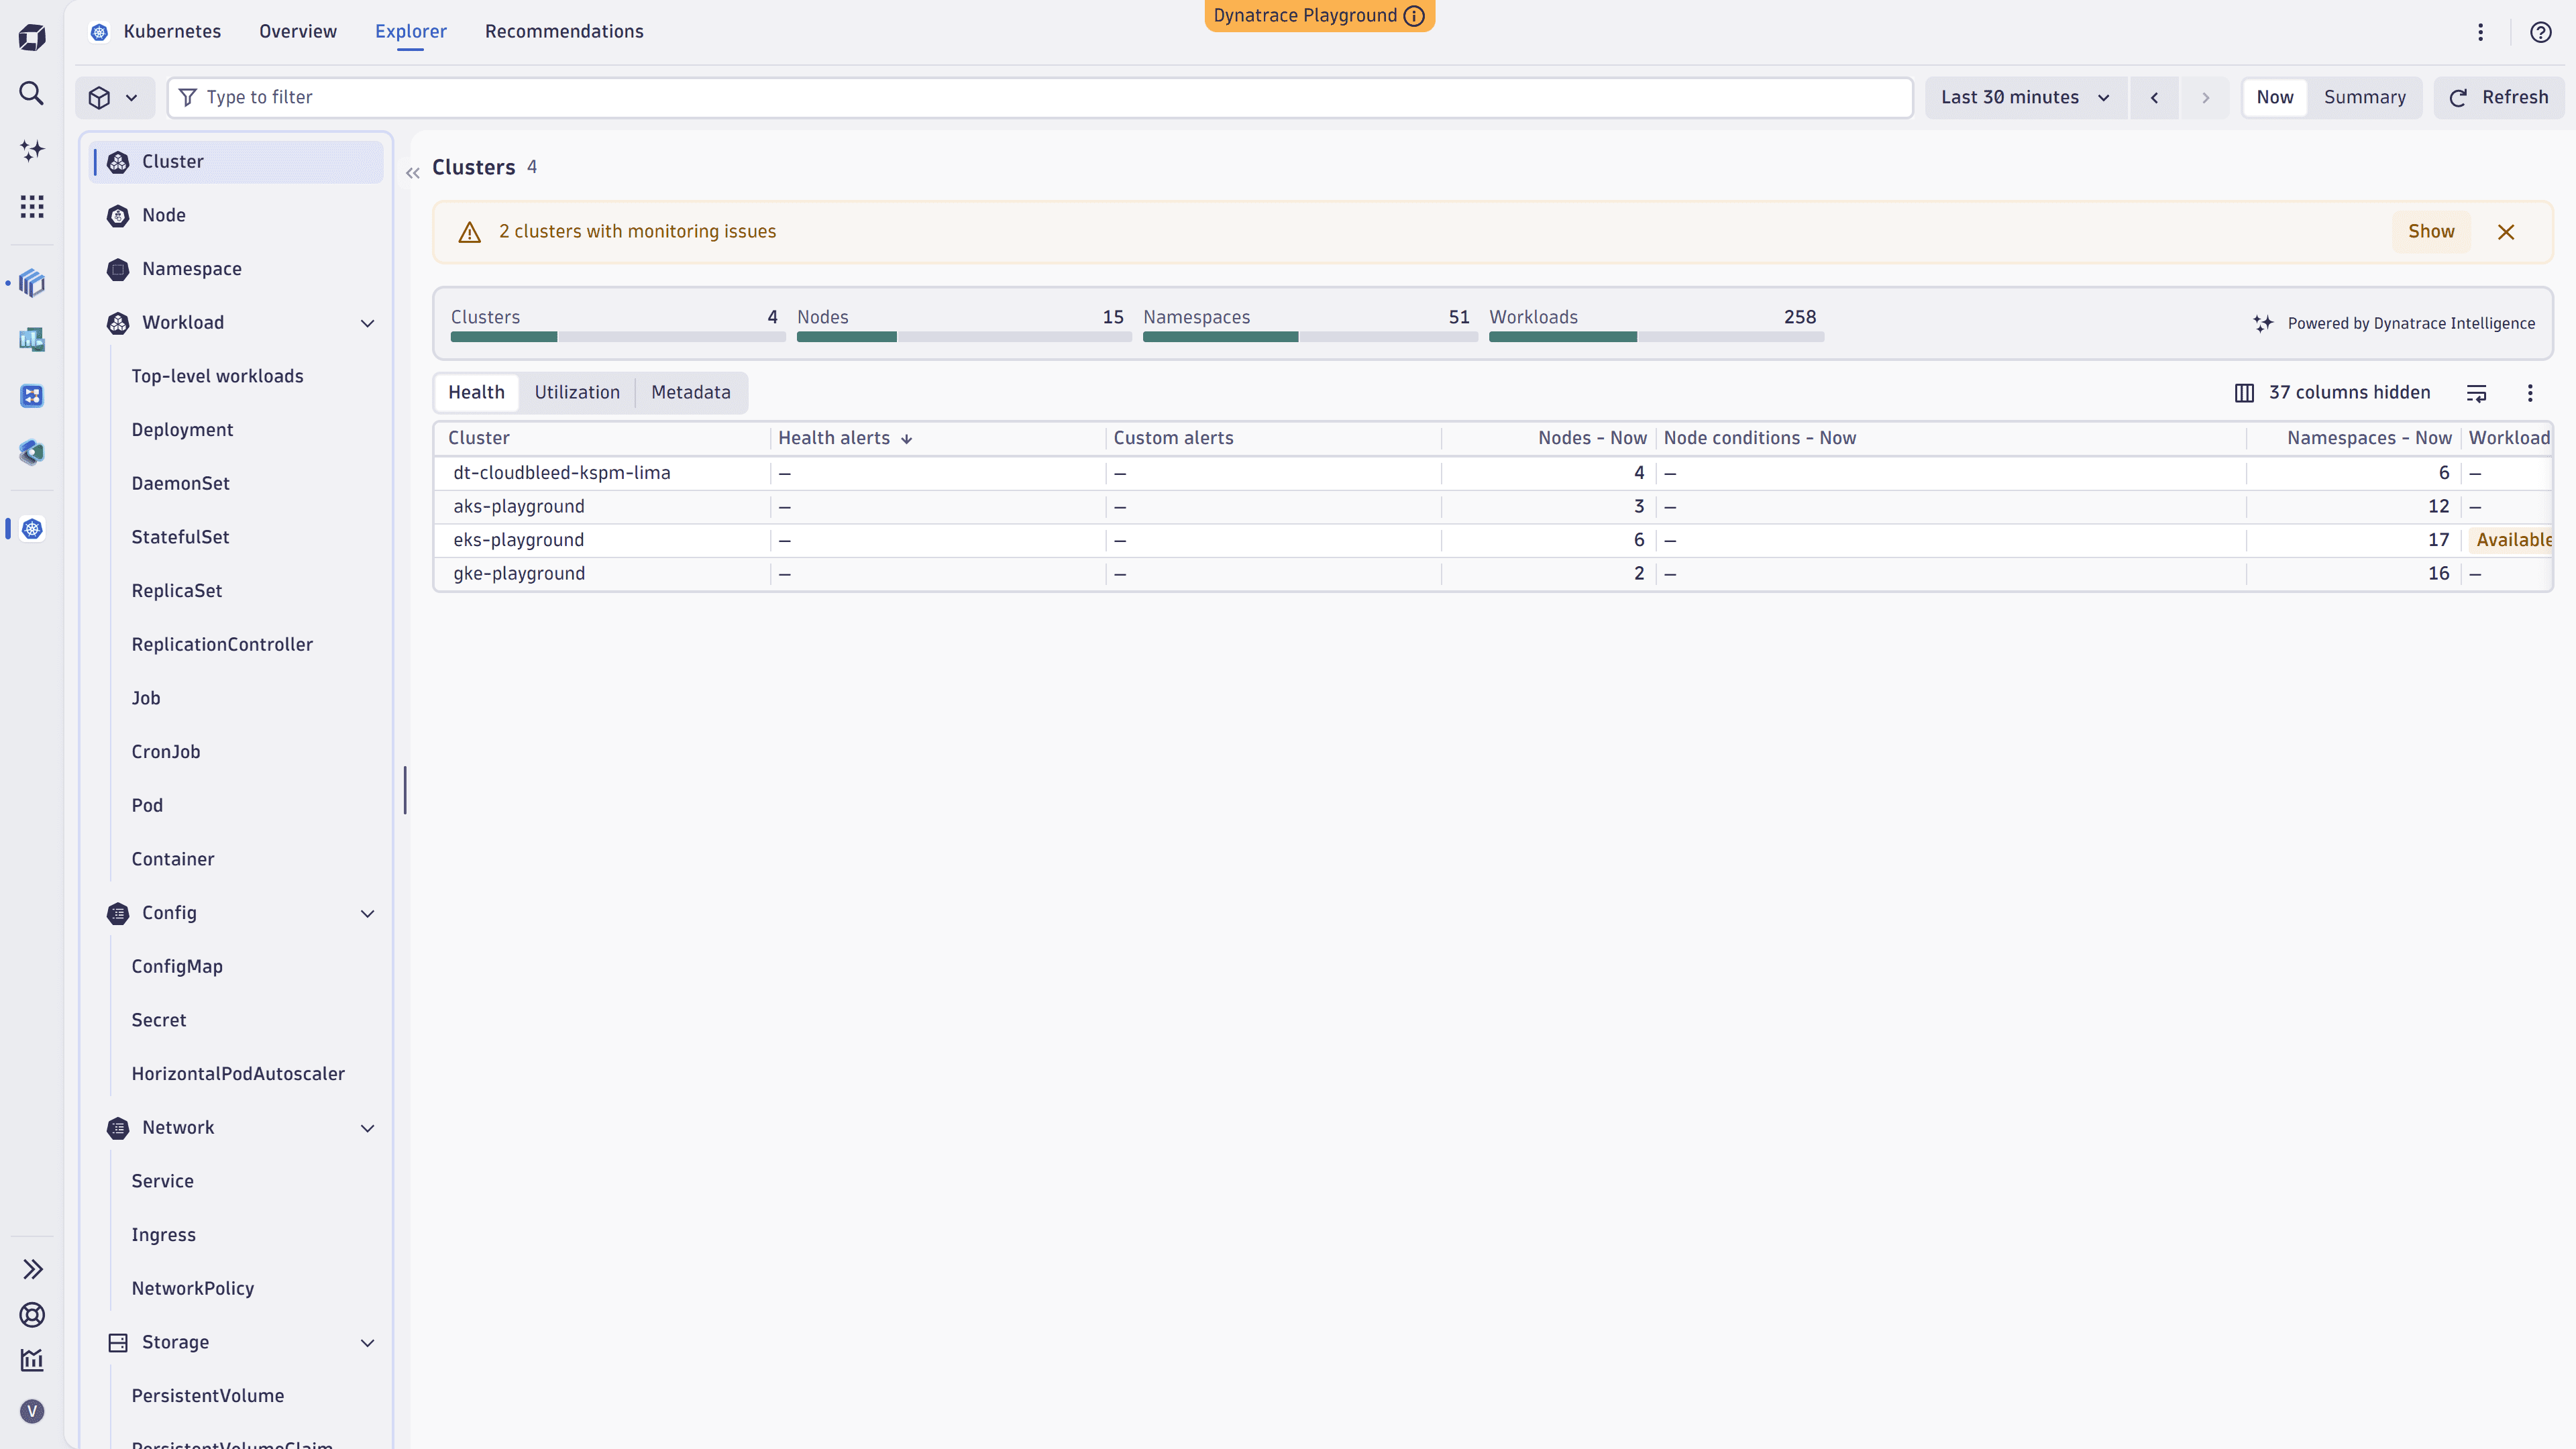Open the Recommendations tab
2576x1449 pixels.
point(564,31)
